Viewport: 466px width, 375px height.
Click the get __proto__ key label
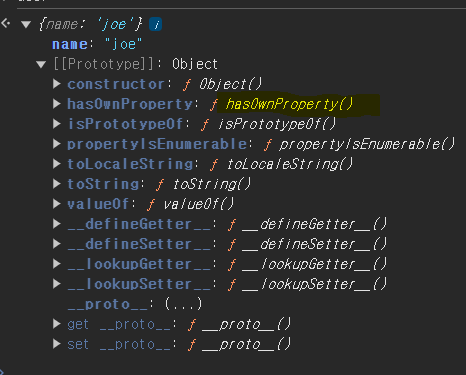(x=119, y=324)
